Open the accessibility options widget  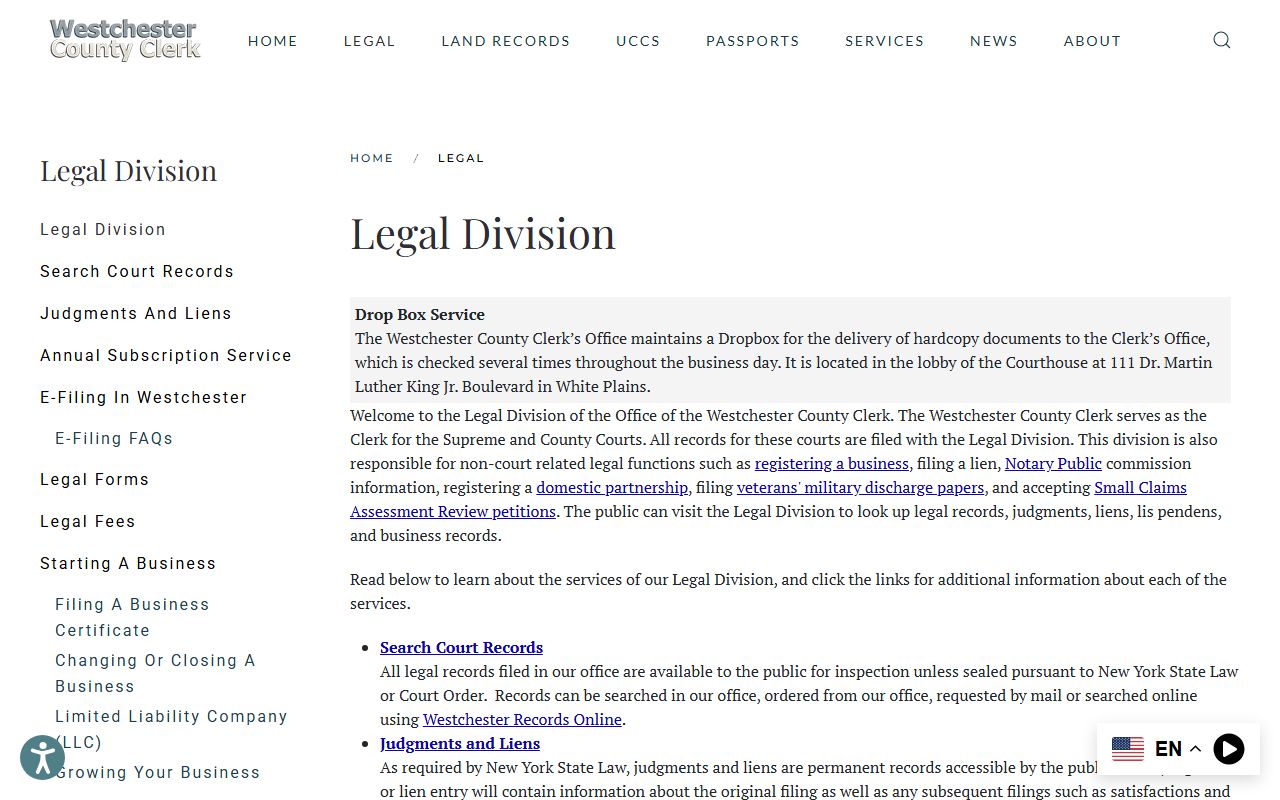coord(42,757)
